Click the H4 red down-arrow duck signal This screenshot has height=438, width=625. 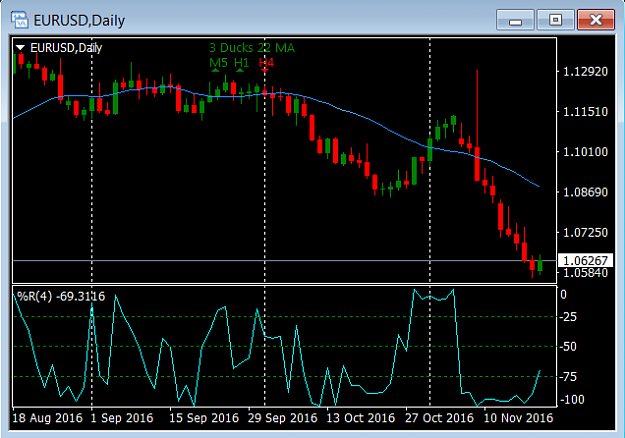click(x=265, y=71)
